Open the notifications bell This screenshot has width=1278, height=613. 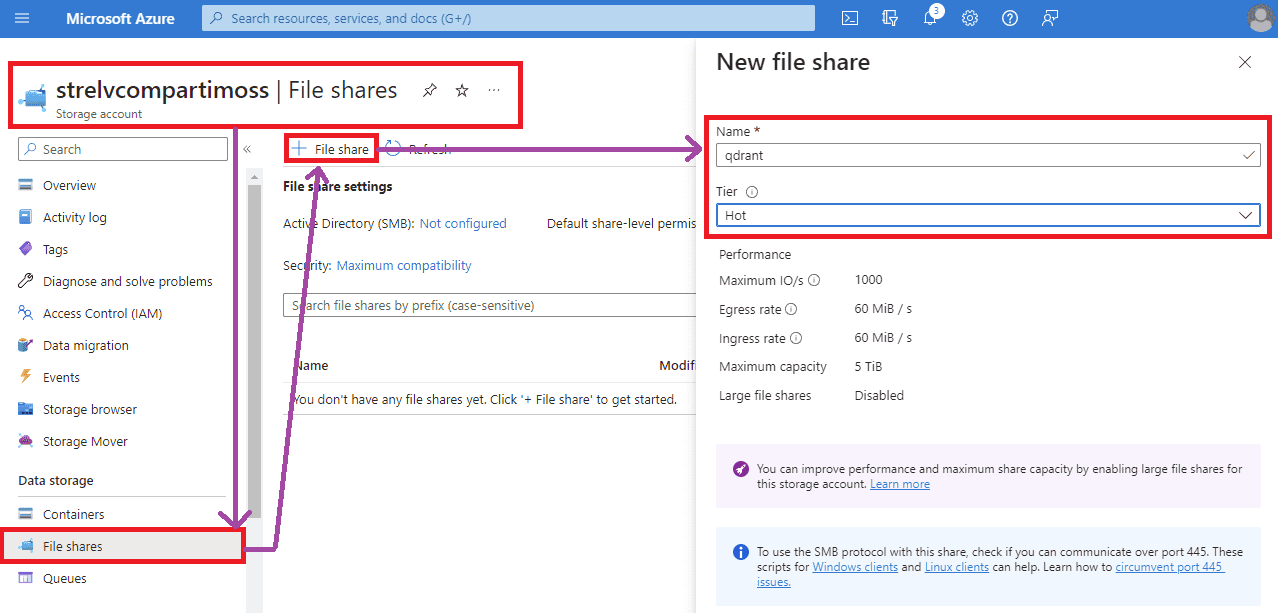(x=930, y=18)
